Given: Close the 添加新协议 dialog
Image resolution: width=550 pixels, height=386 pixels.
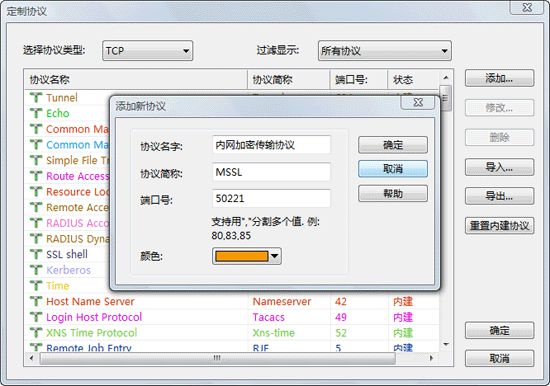Looking at the screenshot, I should click(418, 102).
